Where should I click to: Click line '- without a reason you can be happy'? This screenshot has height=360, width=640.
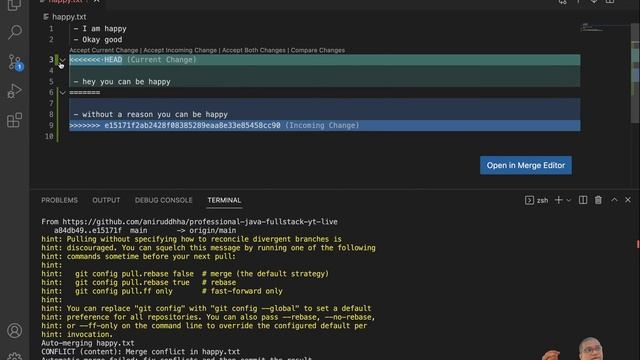coord(151,115)
